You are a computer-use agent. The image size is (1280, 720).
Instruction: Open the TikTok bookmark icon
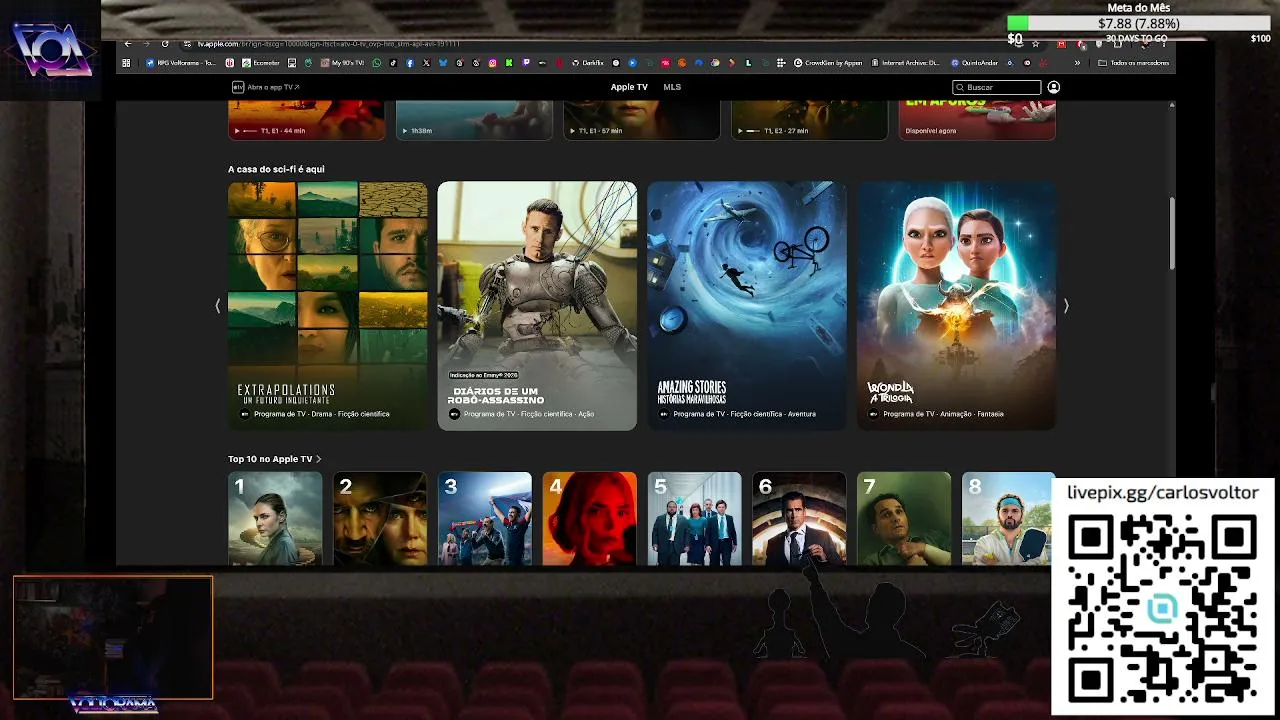[393, 63]
